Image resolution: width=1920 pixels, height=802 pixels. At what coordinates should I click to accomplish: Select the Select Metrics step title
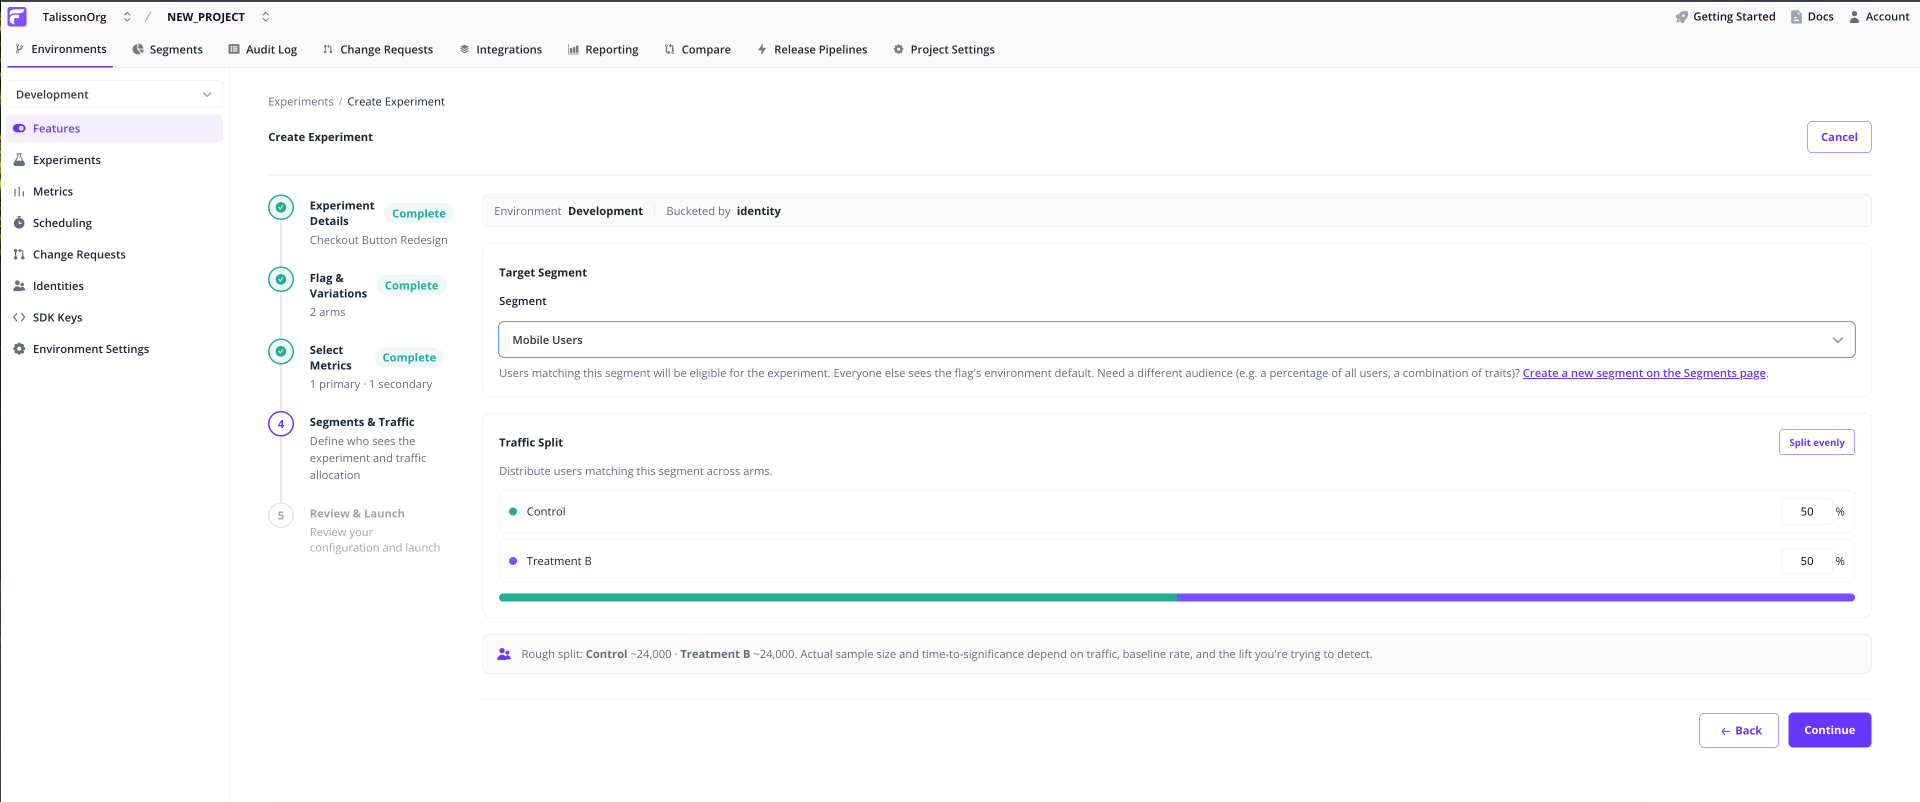(331, 357)
